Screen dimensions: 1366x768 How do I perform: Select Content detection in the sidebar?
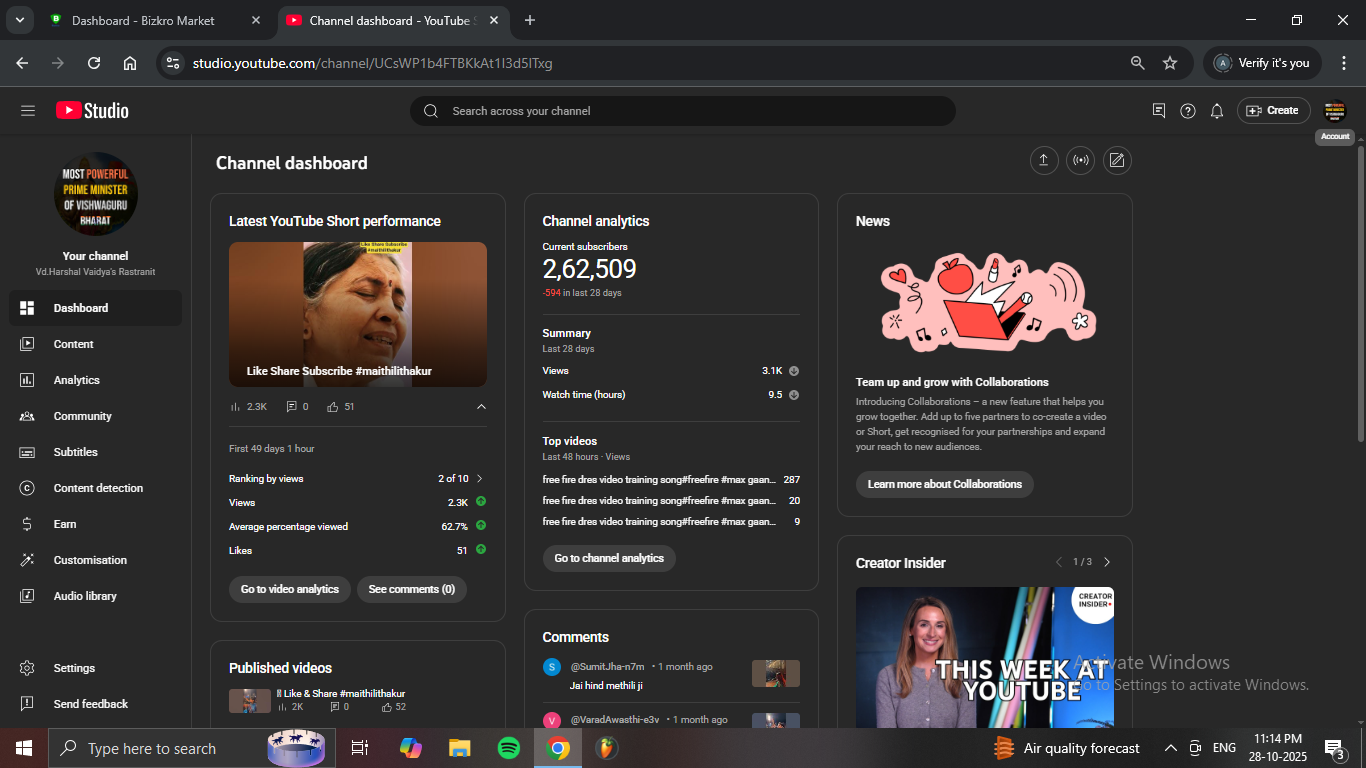98,488
